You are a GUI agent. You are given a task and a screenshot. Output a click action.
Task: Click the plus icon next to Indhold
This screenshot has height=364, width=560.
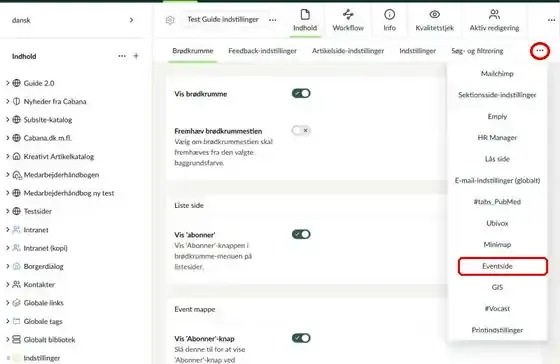[136, 56]
